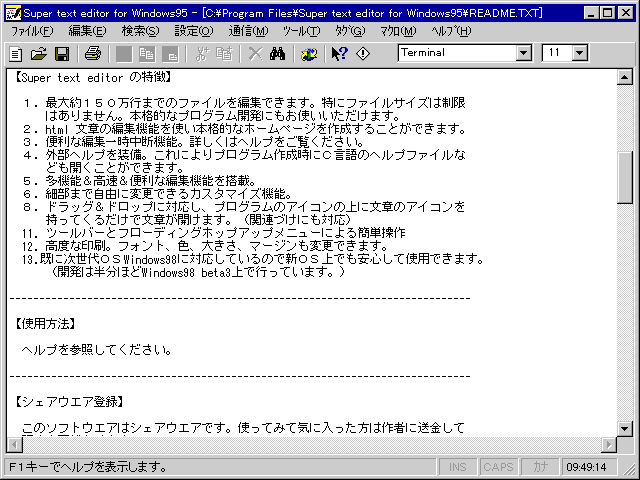Image resolution: width=640 pixels, height=480 pixels.
Task: Click the line starting with このソフトウエアはシェアウエア
Action: pos(243,428)
